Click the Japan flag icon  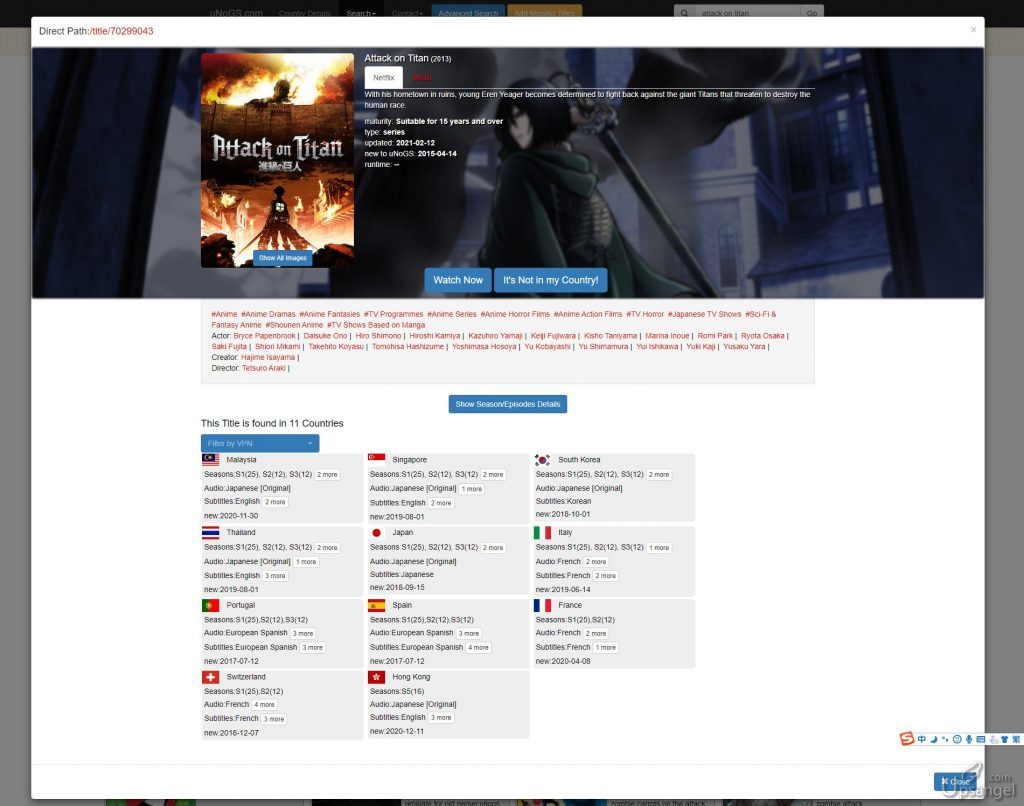(x=376, y=532)
